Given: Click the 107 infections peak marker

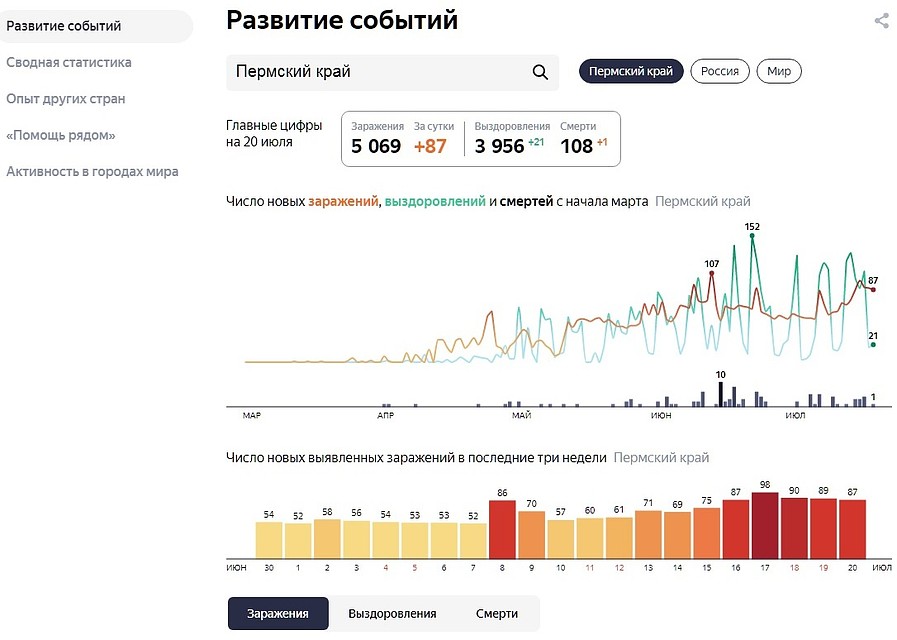Looking at the screenshot, I should click(x=712, y=273).
